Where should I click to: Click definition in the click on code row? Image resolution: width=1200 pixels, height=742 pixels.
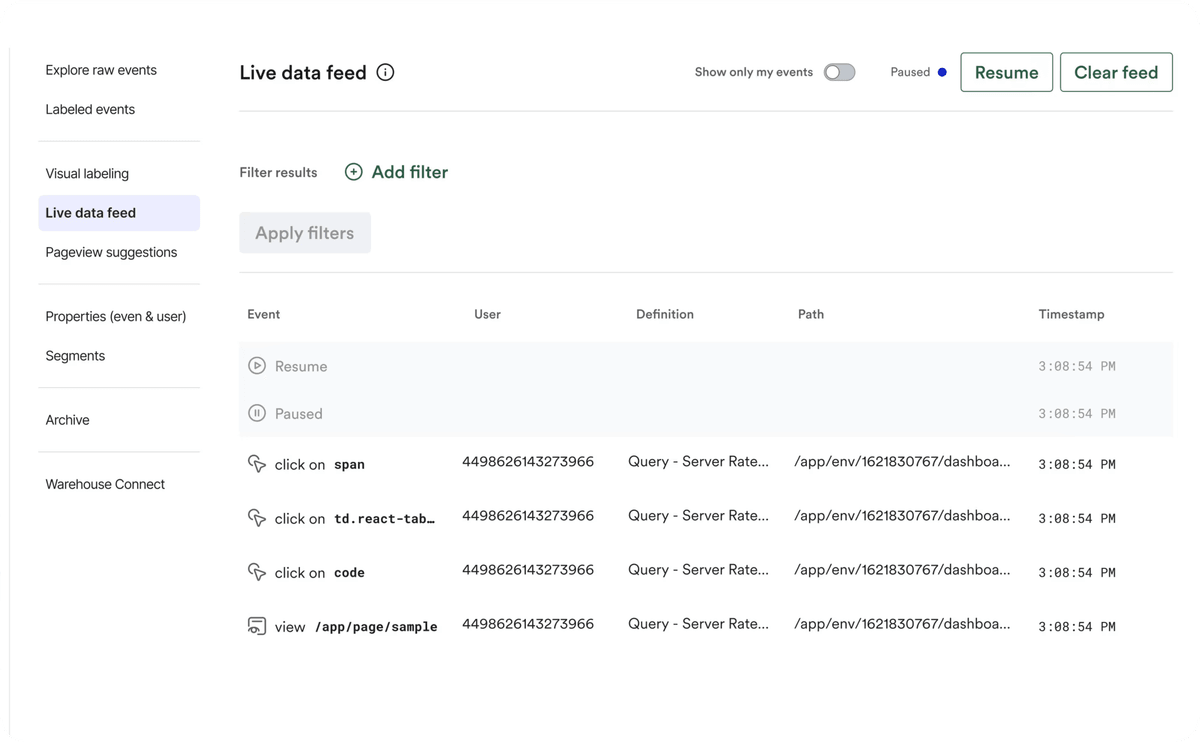click(698, 569)
